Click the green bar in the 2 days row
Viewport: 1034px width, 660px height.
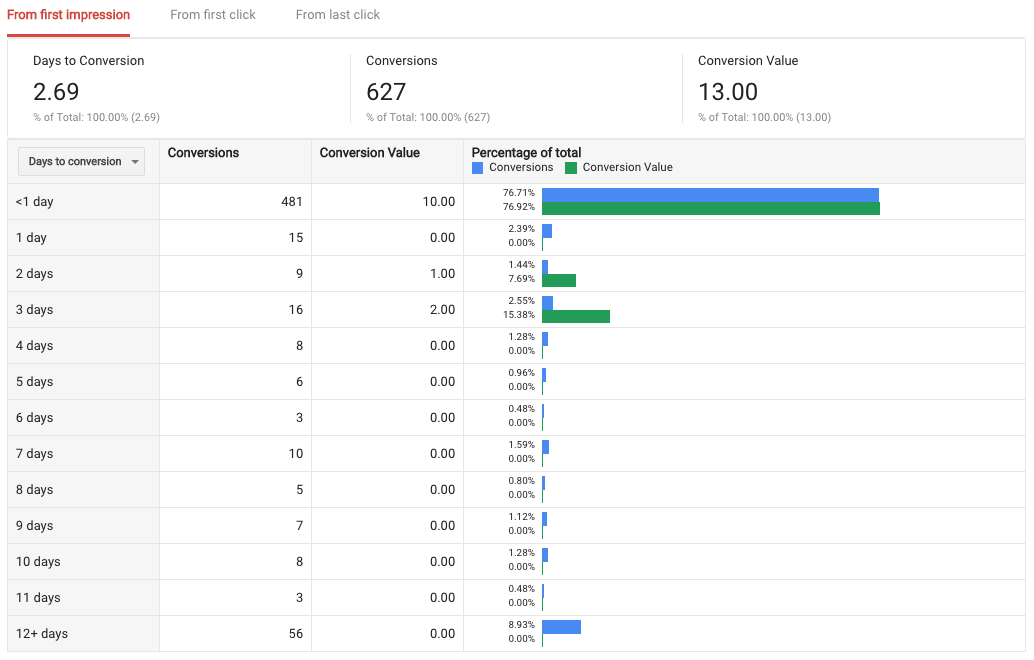click(x=559, y=280)
